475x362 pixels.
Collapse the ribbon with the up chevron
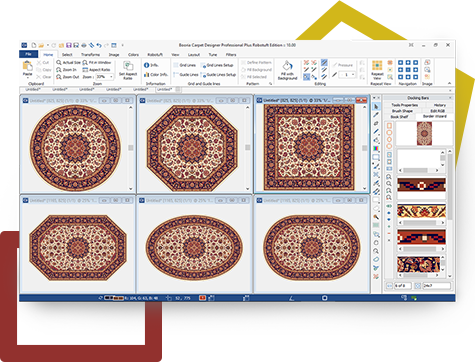click(x=449, y=83)
